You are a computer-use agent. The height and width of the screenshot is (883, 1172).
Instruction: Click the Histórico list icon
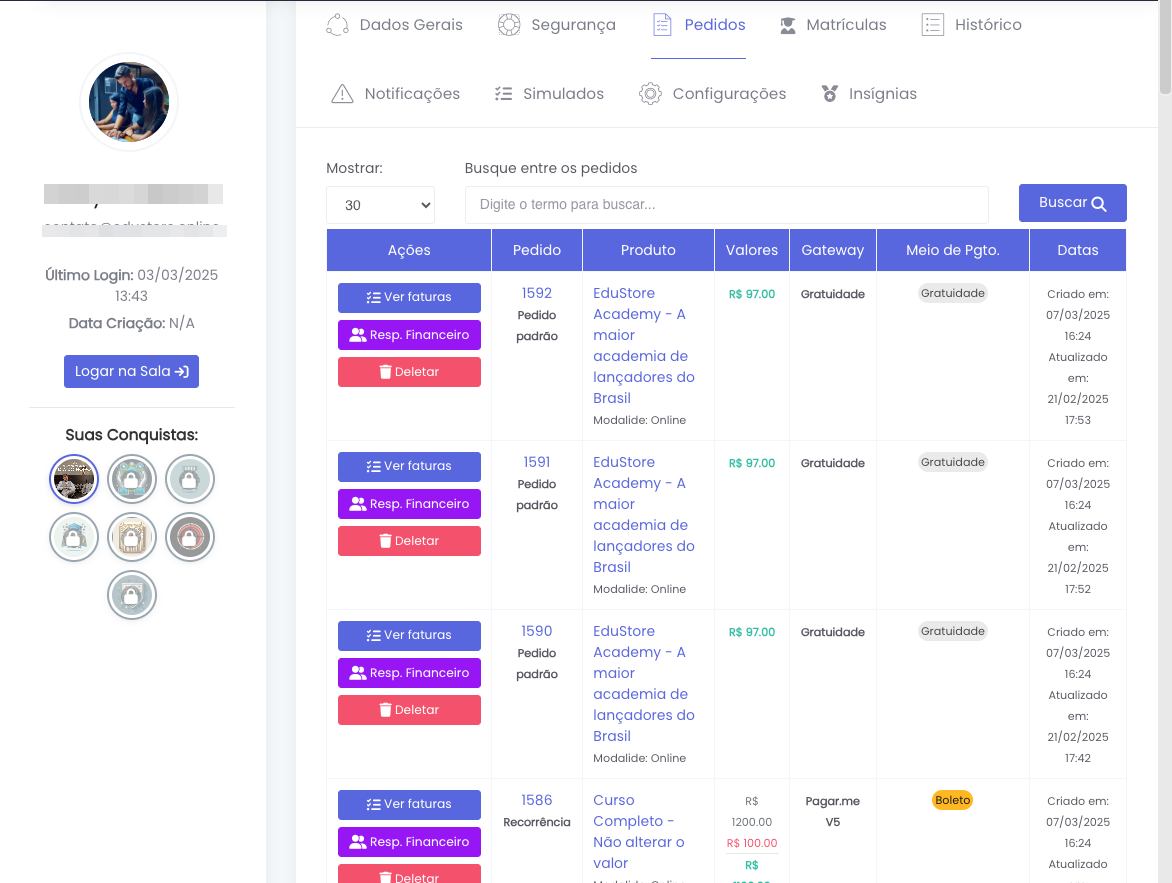point(932,25)
